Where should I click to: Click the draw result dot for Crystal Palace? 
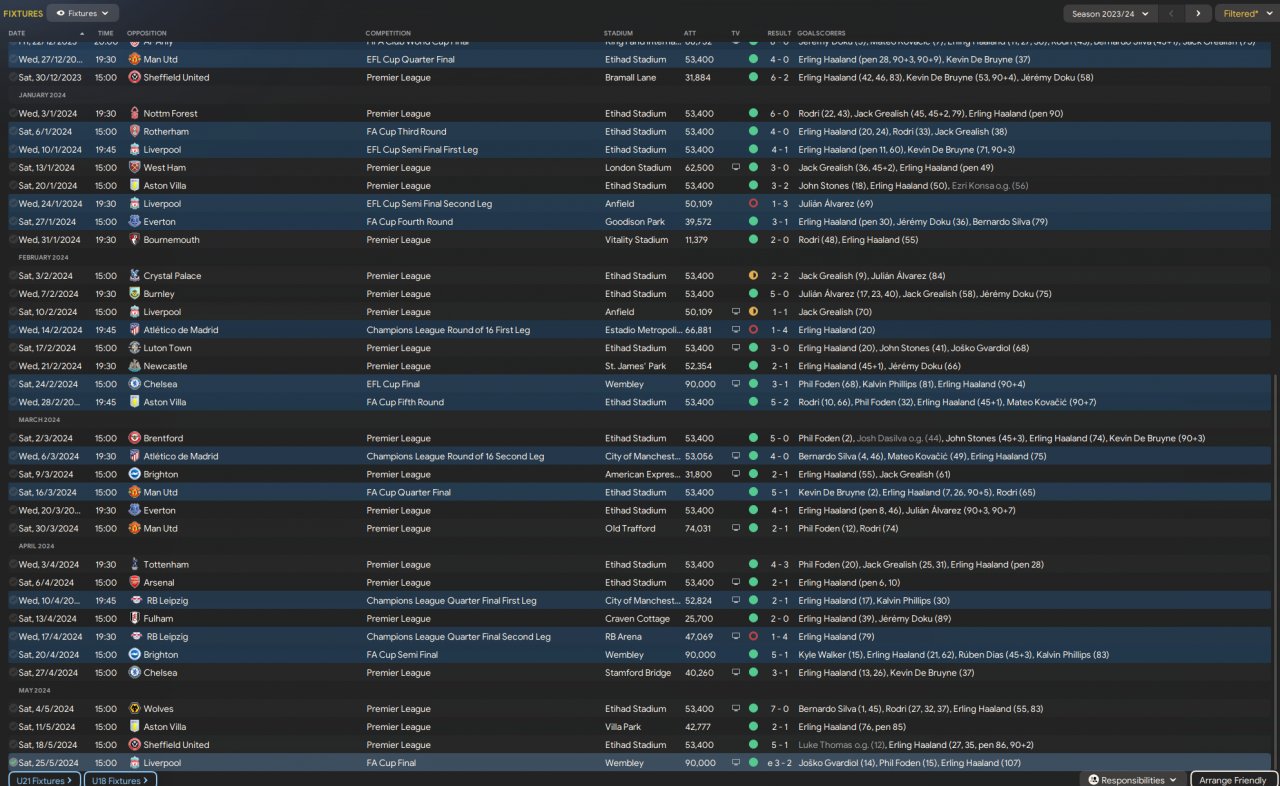coord(753,276)
